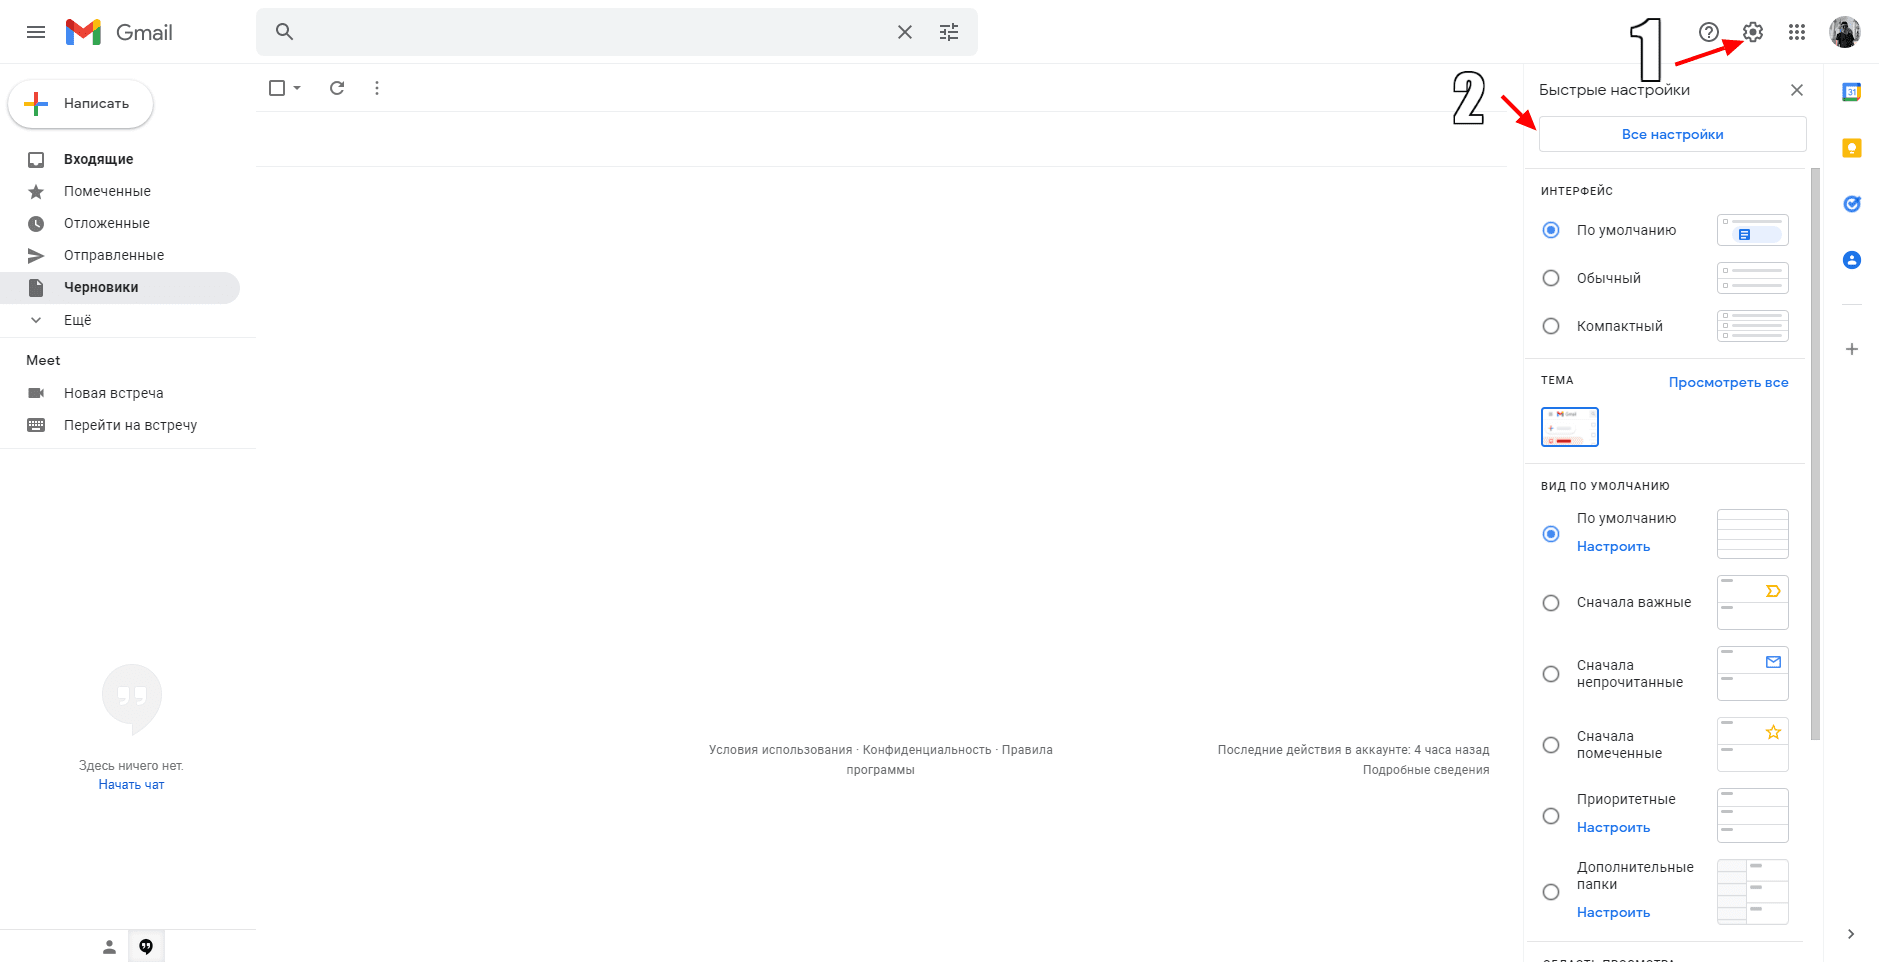Open the select-all dropdown arrow
The image size is (1879, 962).
pyautogui.click(x=297, y=88)
